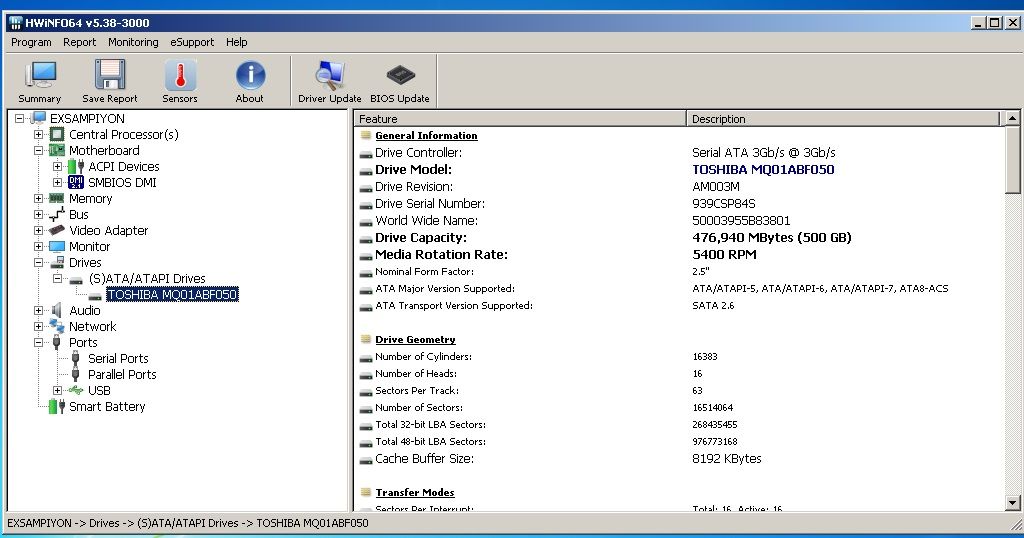The height and width of the screenshot is (538, 1024).
Task: Collapse the (S)ATA/ATAPI Drives node
Action: [x=58, y=278]
